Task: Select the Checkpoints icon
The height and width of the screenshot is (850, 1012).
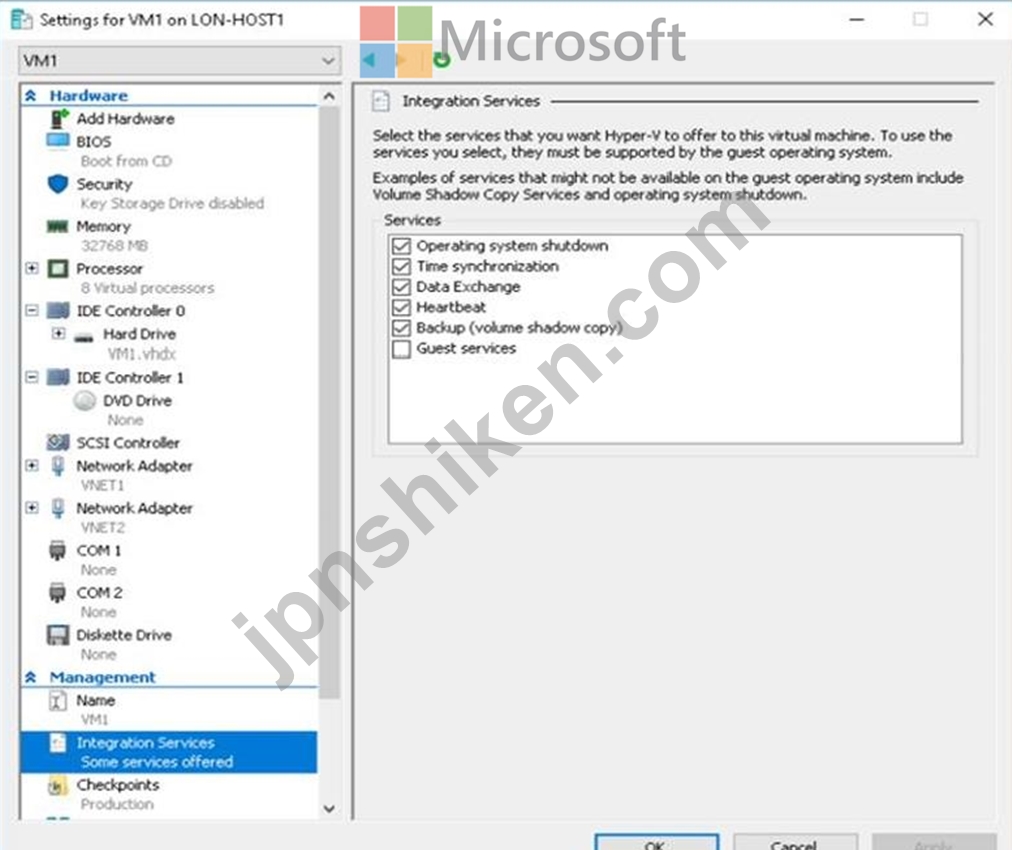Action: (57, 785)
